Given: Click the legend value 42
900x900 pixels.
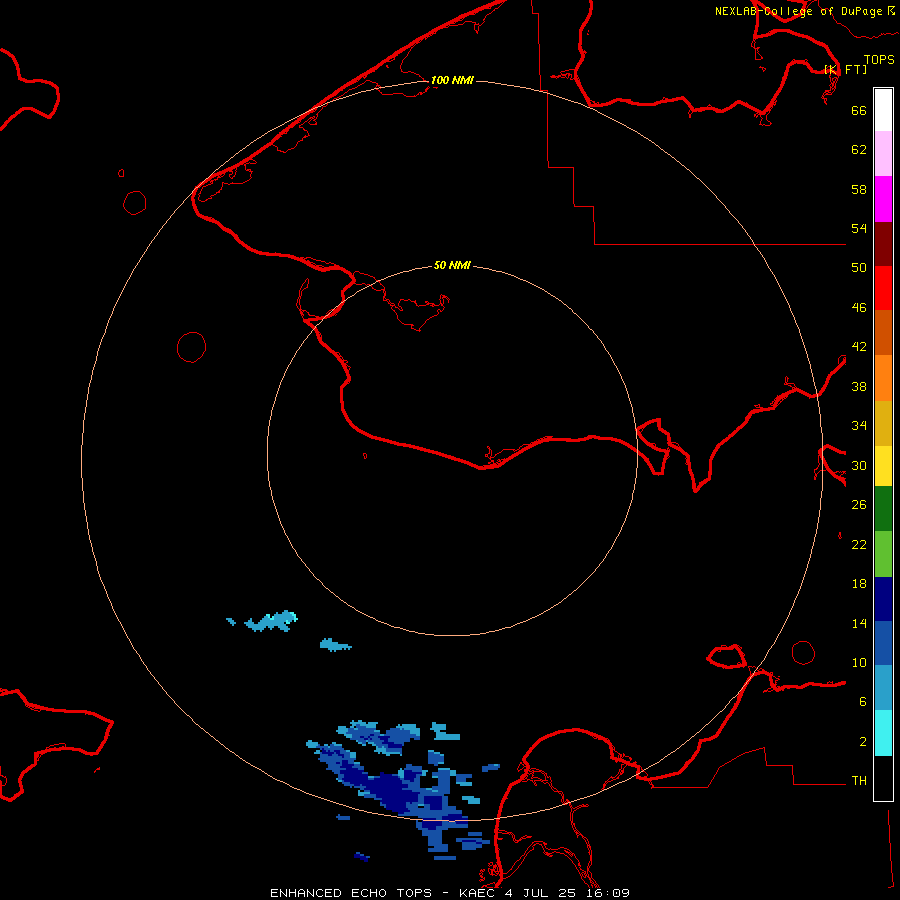Looking at the screenshot, I should [859, 346].
